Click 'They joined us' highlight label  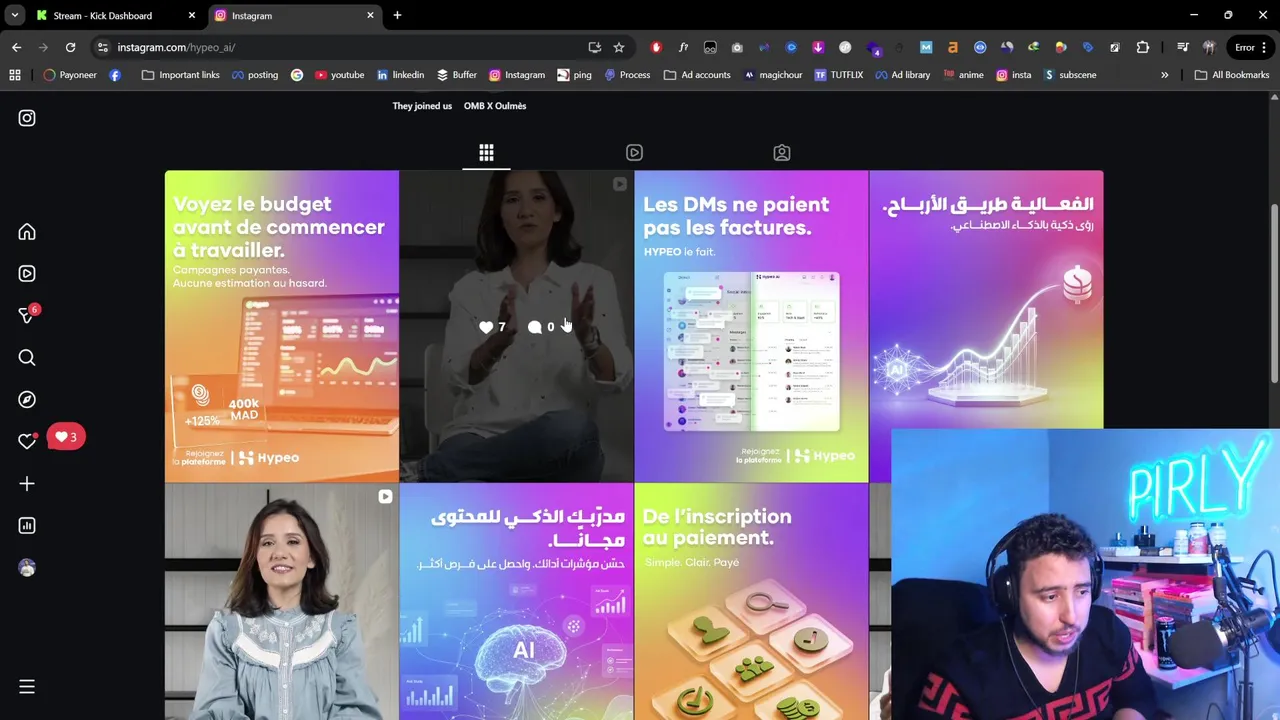[x=422, y=106]
